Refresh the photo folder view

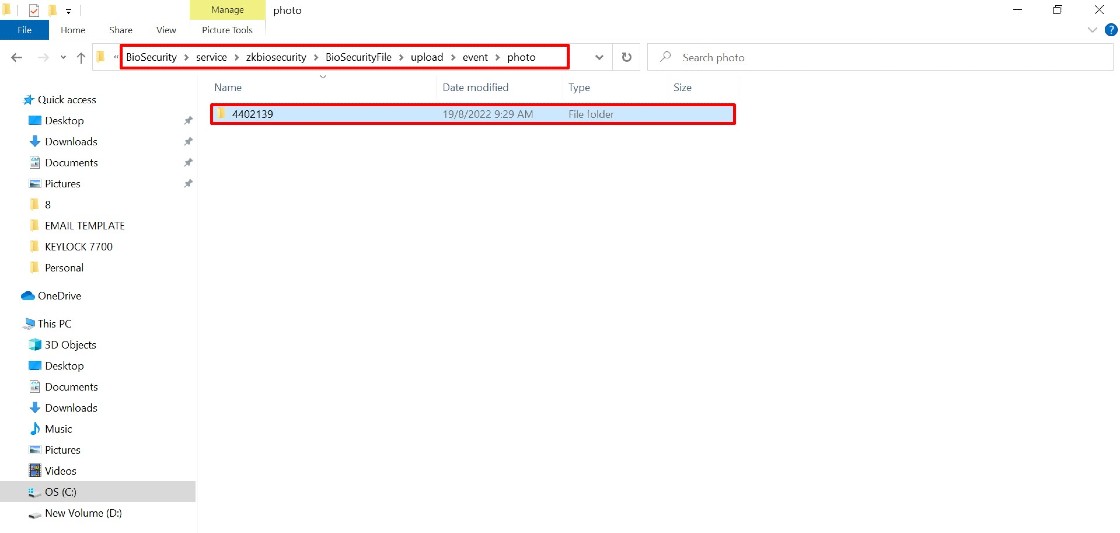(x=626, y=58)
